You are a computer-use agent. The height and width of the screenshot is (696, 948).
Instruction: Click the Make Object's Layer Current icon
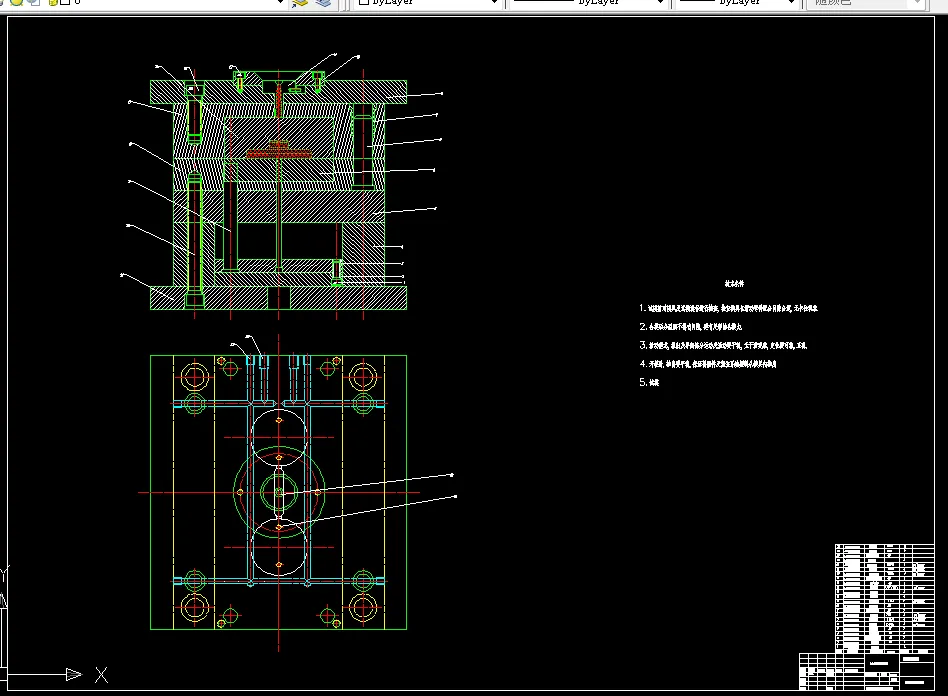[x=299, y=2]
